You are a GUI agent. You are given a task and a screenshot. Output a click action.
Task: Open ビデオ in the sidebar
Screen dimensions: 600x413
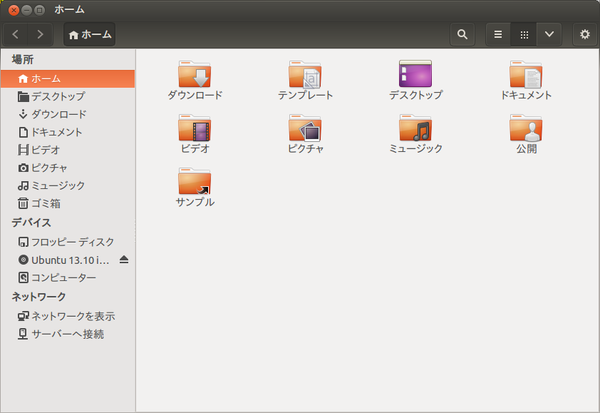[x=68, y=150]
